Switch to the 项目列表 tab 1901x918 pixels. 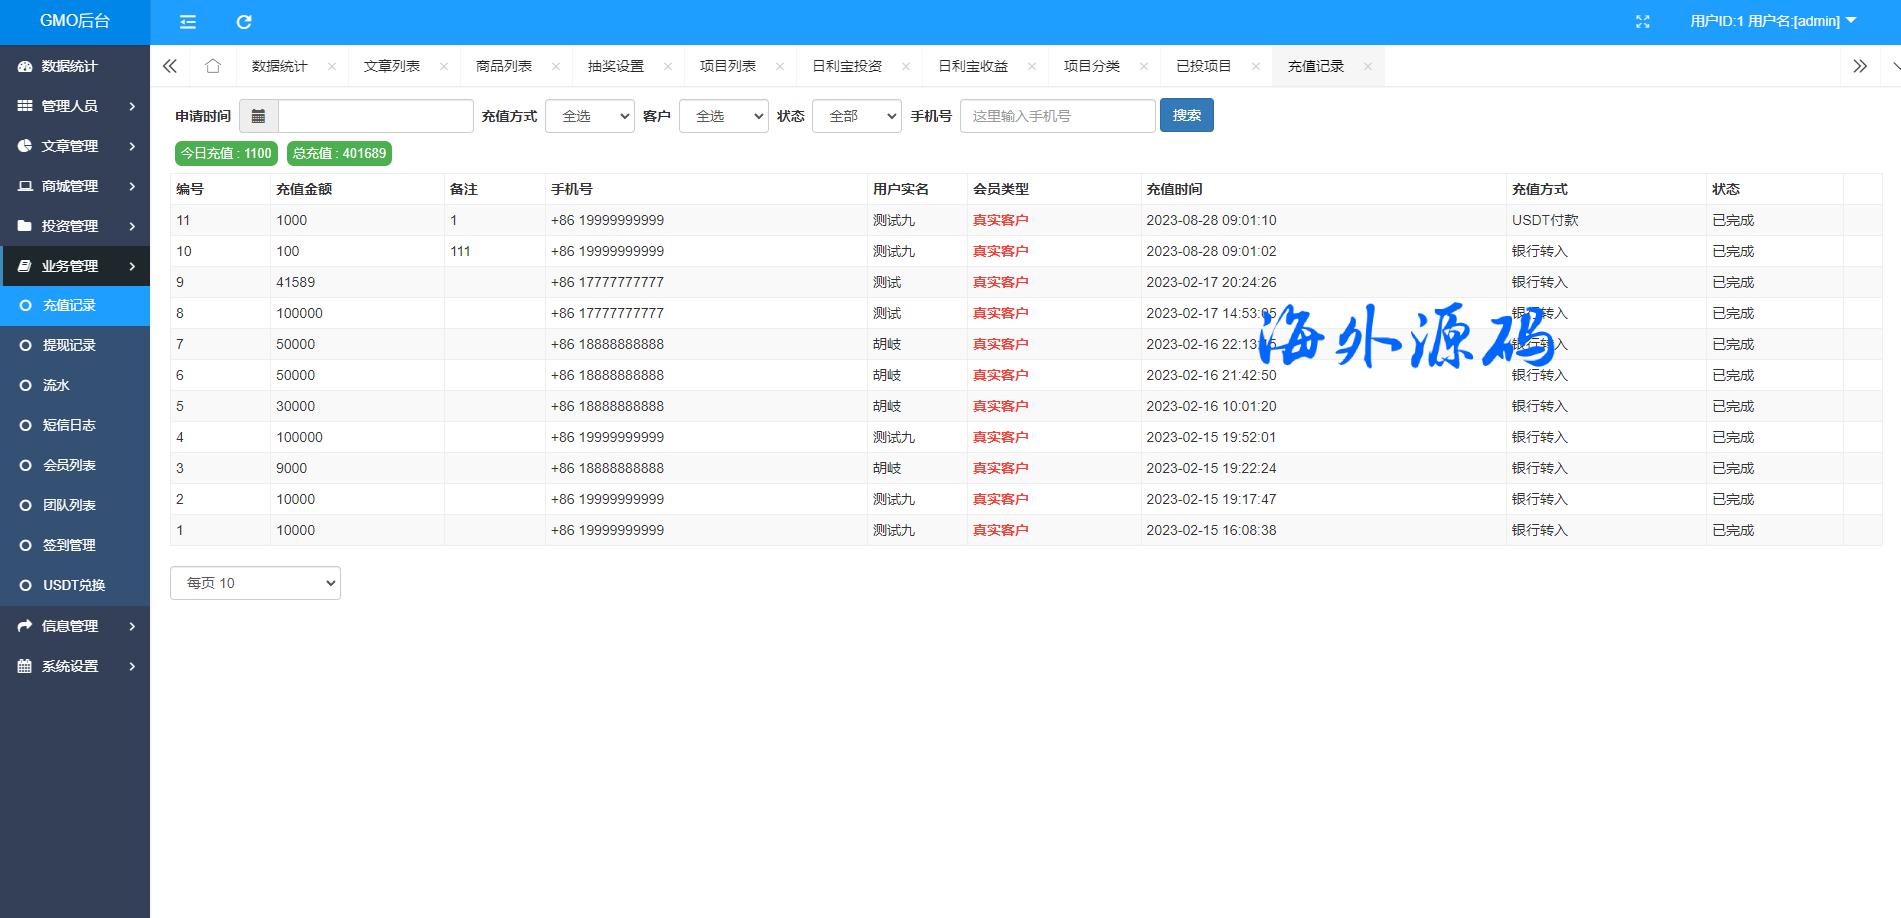pyautogui.click(x=728, y=66)
